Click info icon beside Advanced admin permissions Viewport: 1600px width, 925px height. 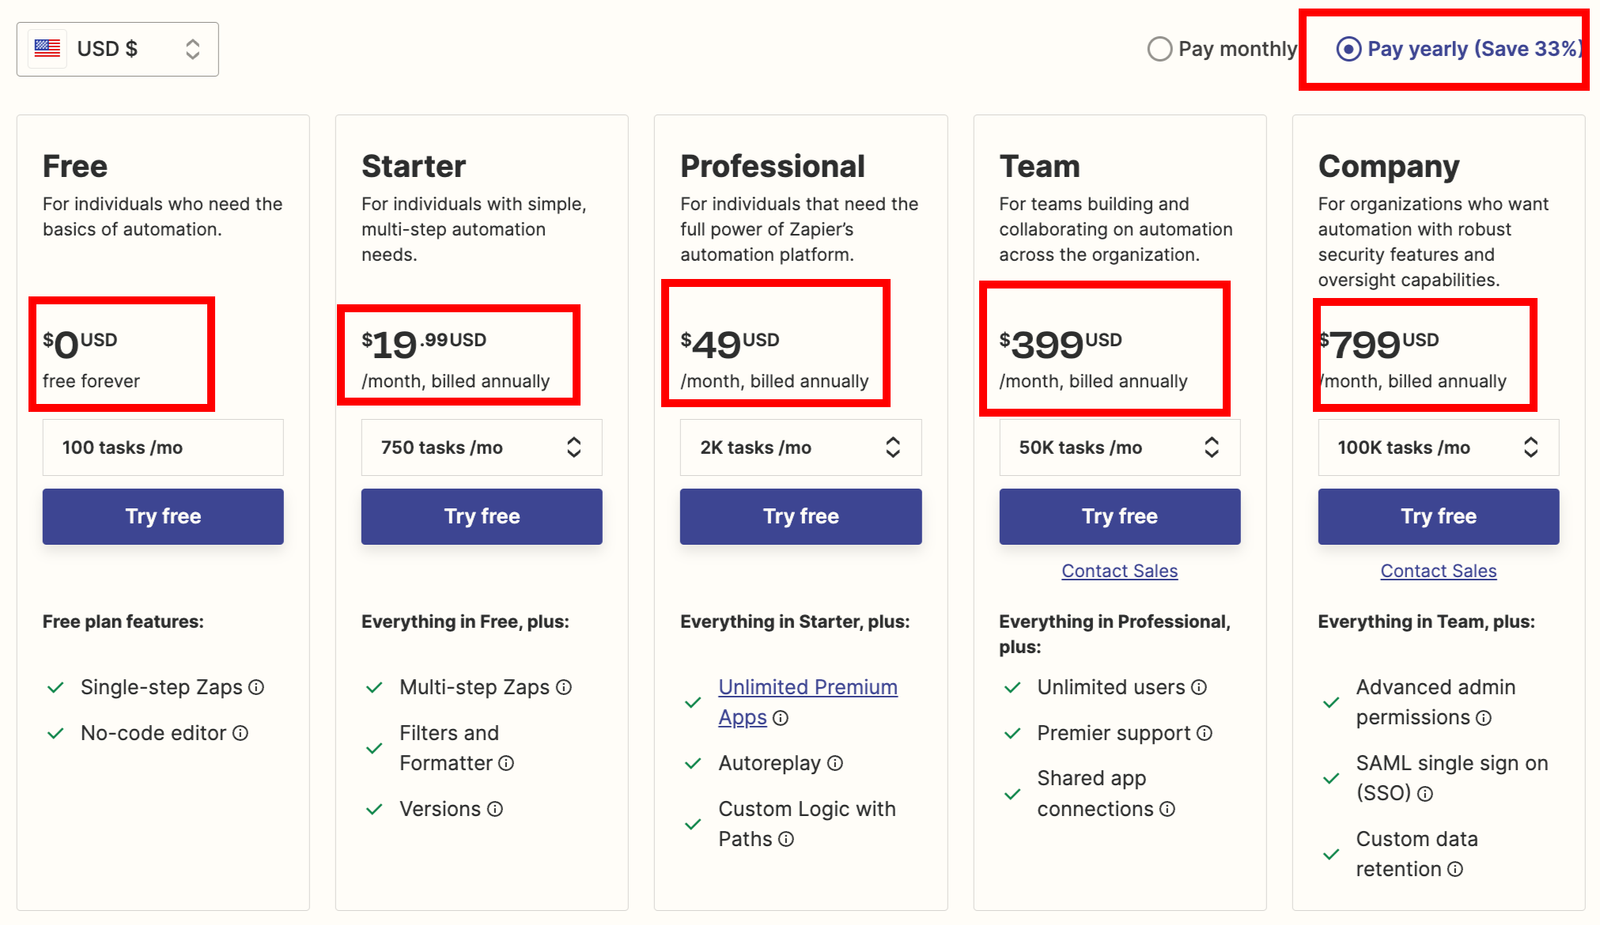(1483, 718)
